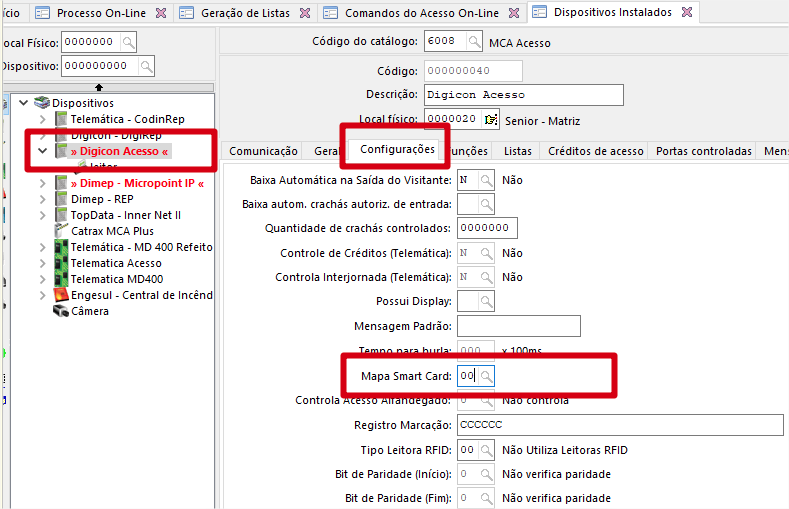Lookup Baixa autom. crachás autoriz. de entrada
Image resolution: width=789 pixels, height=509 pixels.
click(x=486, y=204)
